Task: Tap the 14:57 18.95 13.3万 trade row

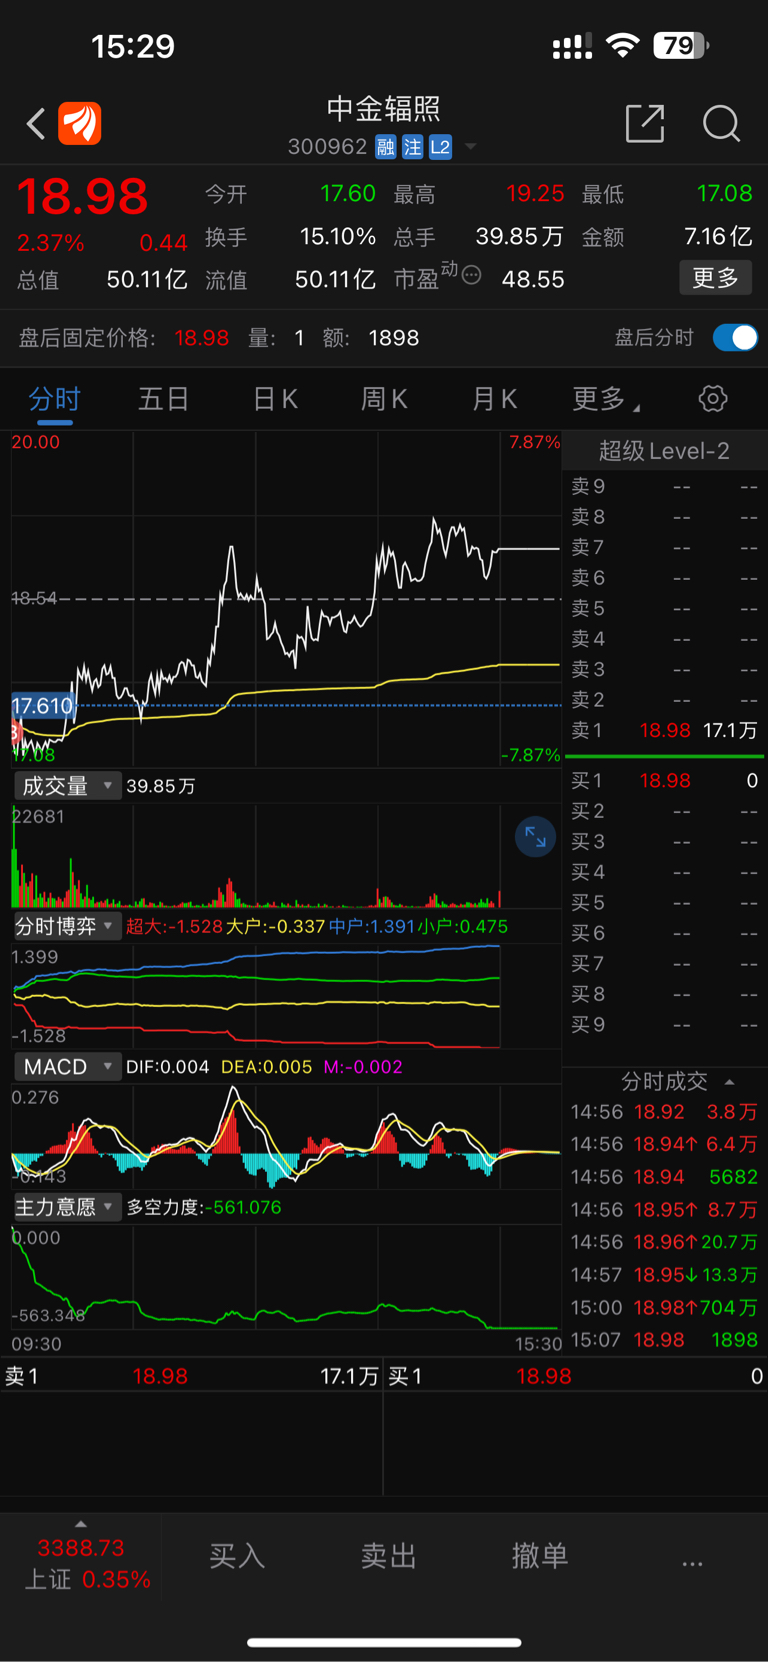Action: point(664,1275)
